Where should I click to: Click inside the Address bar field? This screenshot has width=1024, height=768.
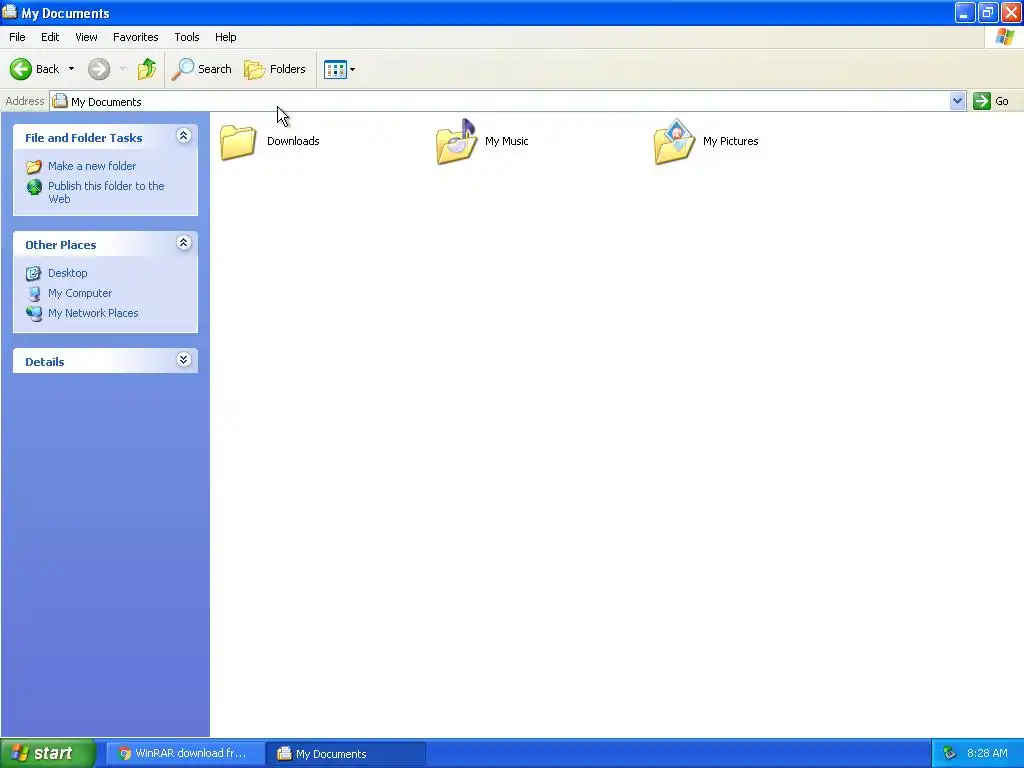(x=500, y=101)
